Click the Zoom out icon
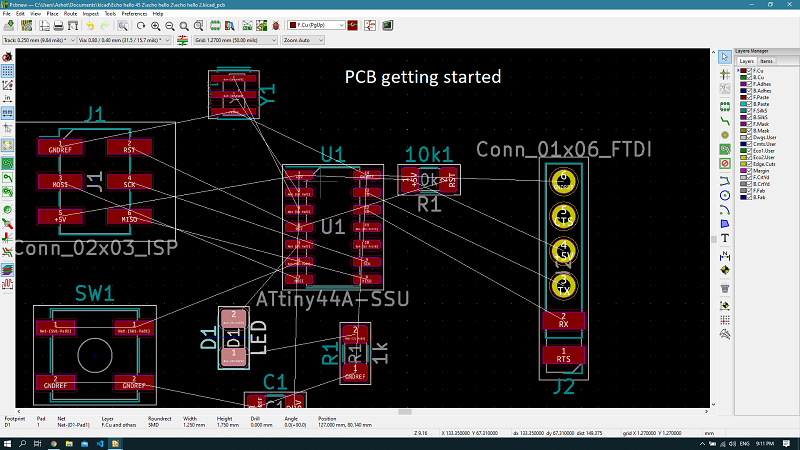This screenshot has height=450, width=800. (170, 26)
